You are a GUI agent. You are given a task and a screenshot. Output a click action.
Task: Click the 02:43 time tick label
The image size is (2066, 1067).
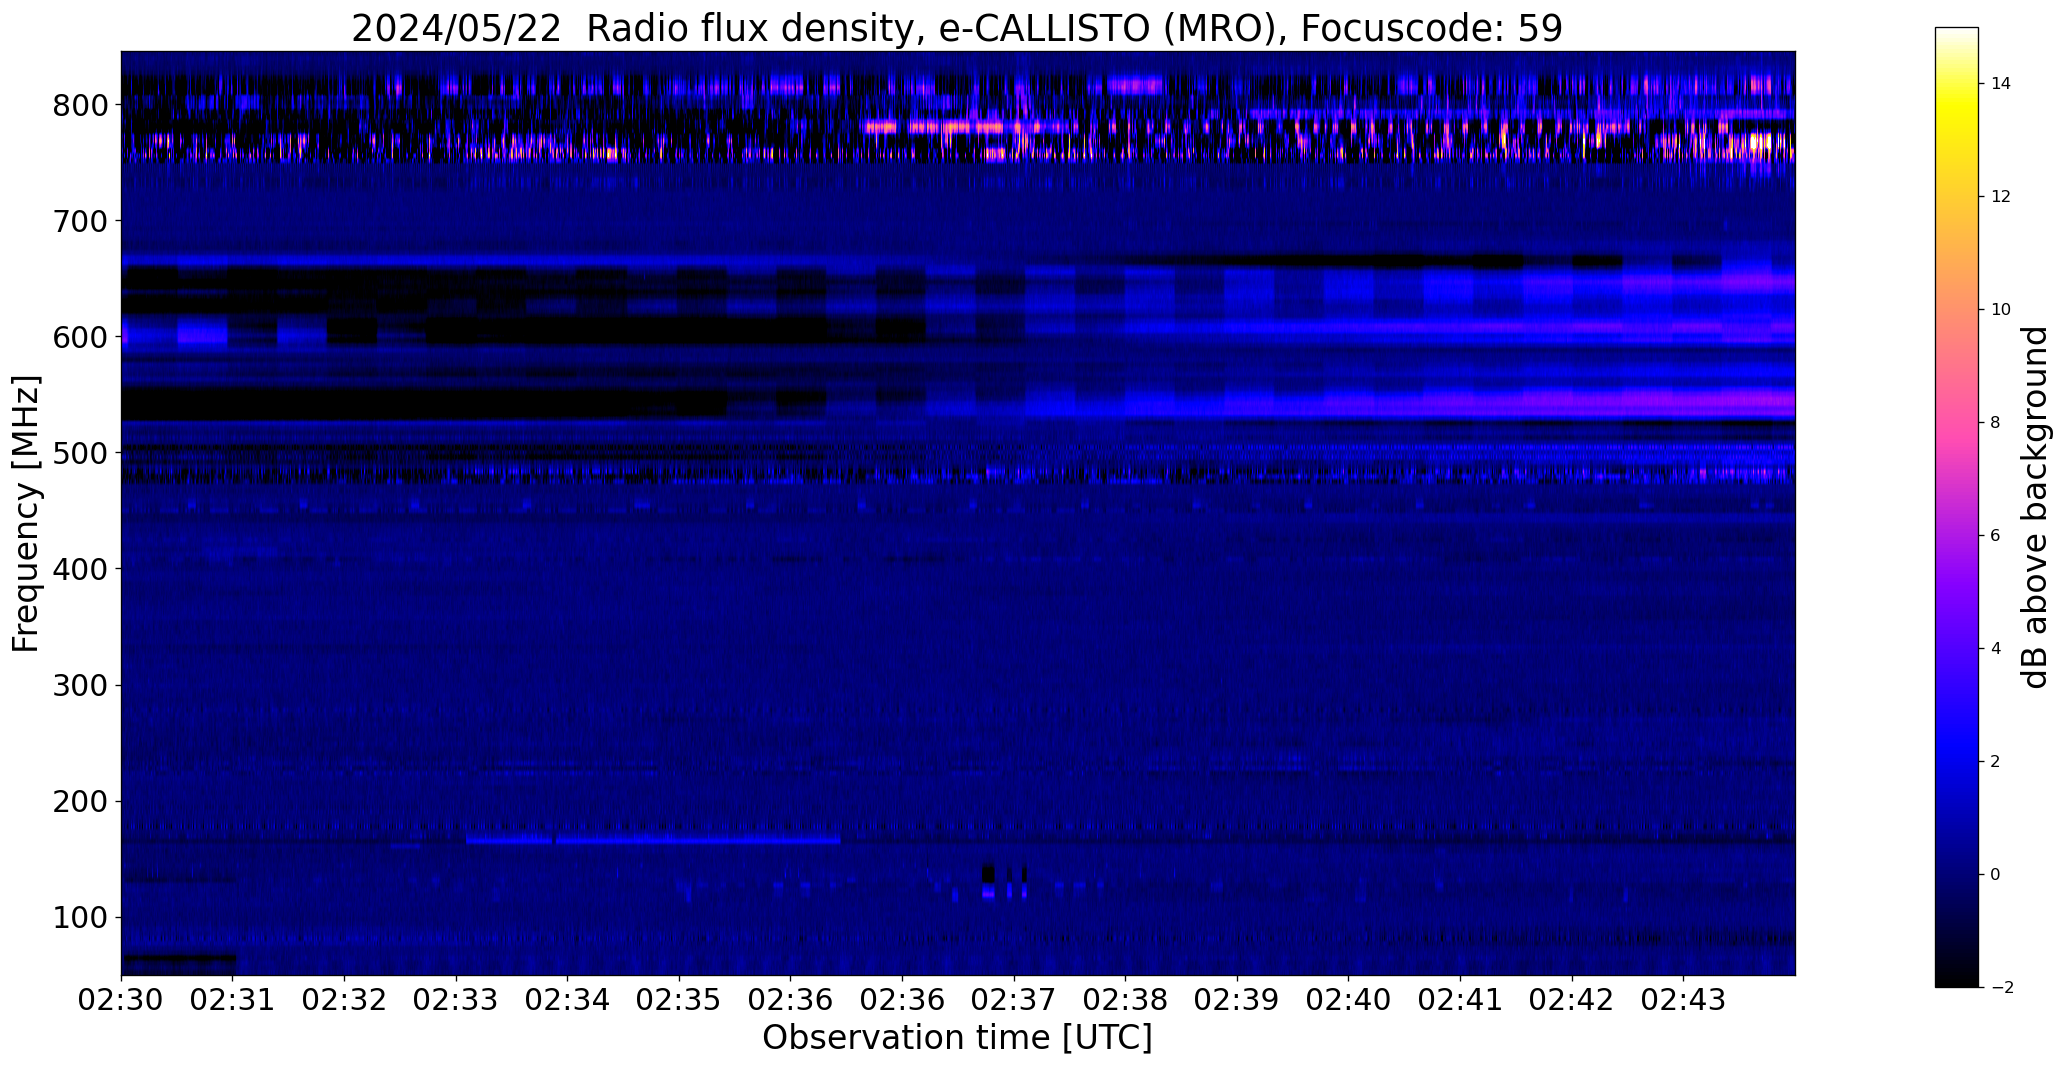(1684, 1000)
